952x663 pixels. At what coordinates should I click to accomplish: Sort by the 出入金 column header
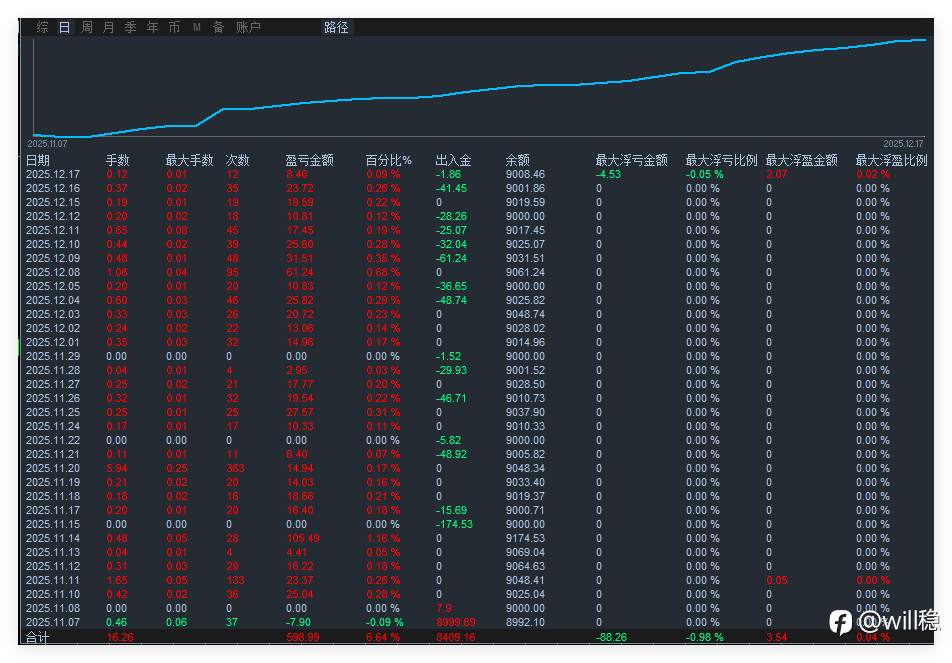(x=454, y=160)
